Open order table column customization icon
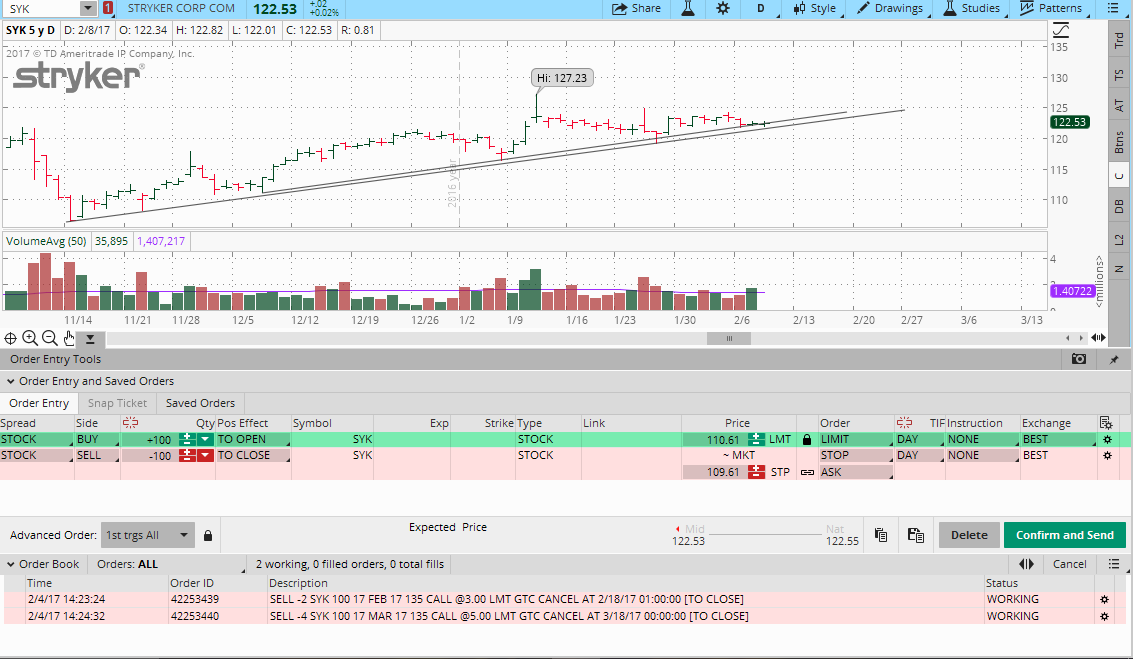Screen dimensions: 1133x659 tap(1106, 423)
